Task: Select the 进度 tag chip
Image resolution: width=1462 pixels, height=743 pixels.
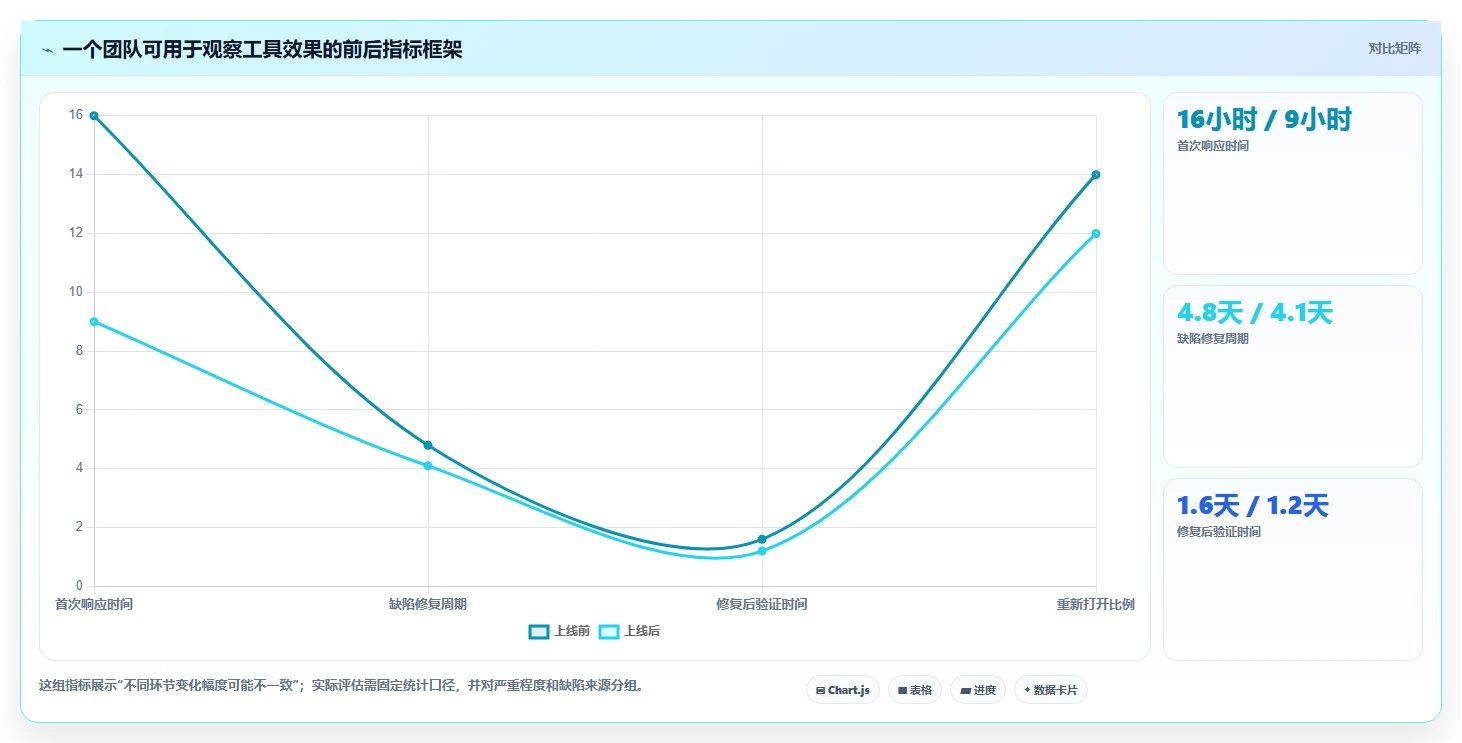Action: [978, 690]
